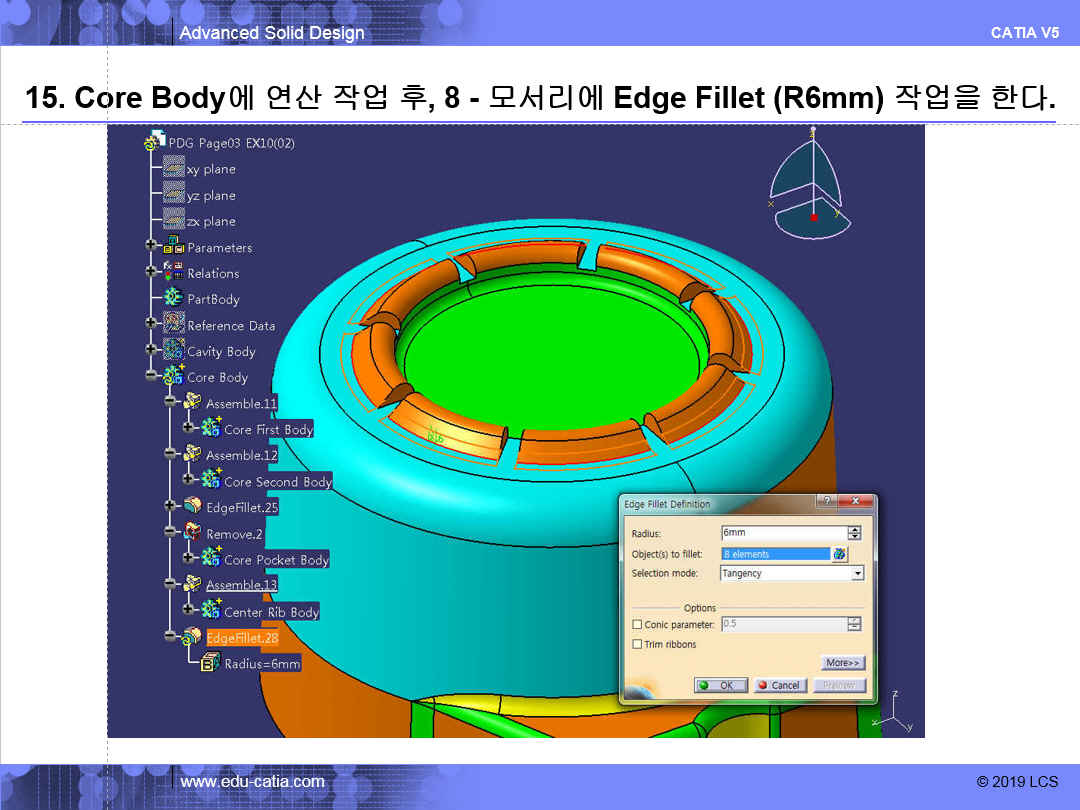Enable the Conic parameter checkbox

(638, 625)
